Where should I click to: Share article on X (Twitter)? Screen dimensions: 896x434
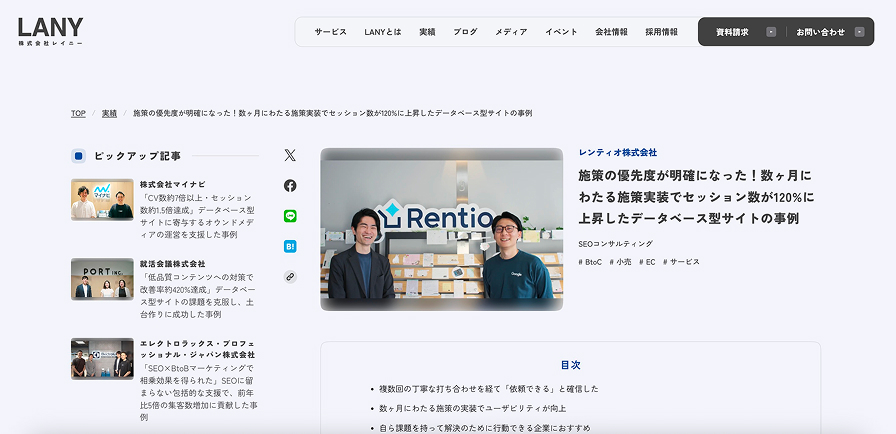(x=290, y=155)
